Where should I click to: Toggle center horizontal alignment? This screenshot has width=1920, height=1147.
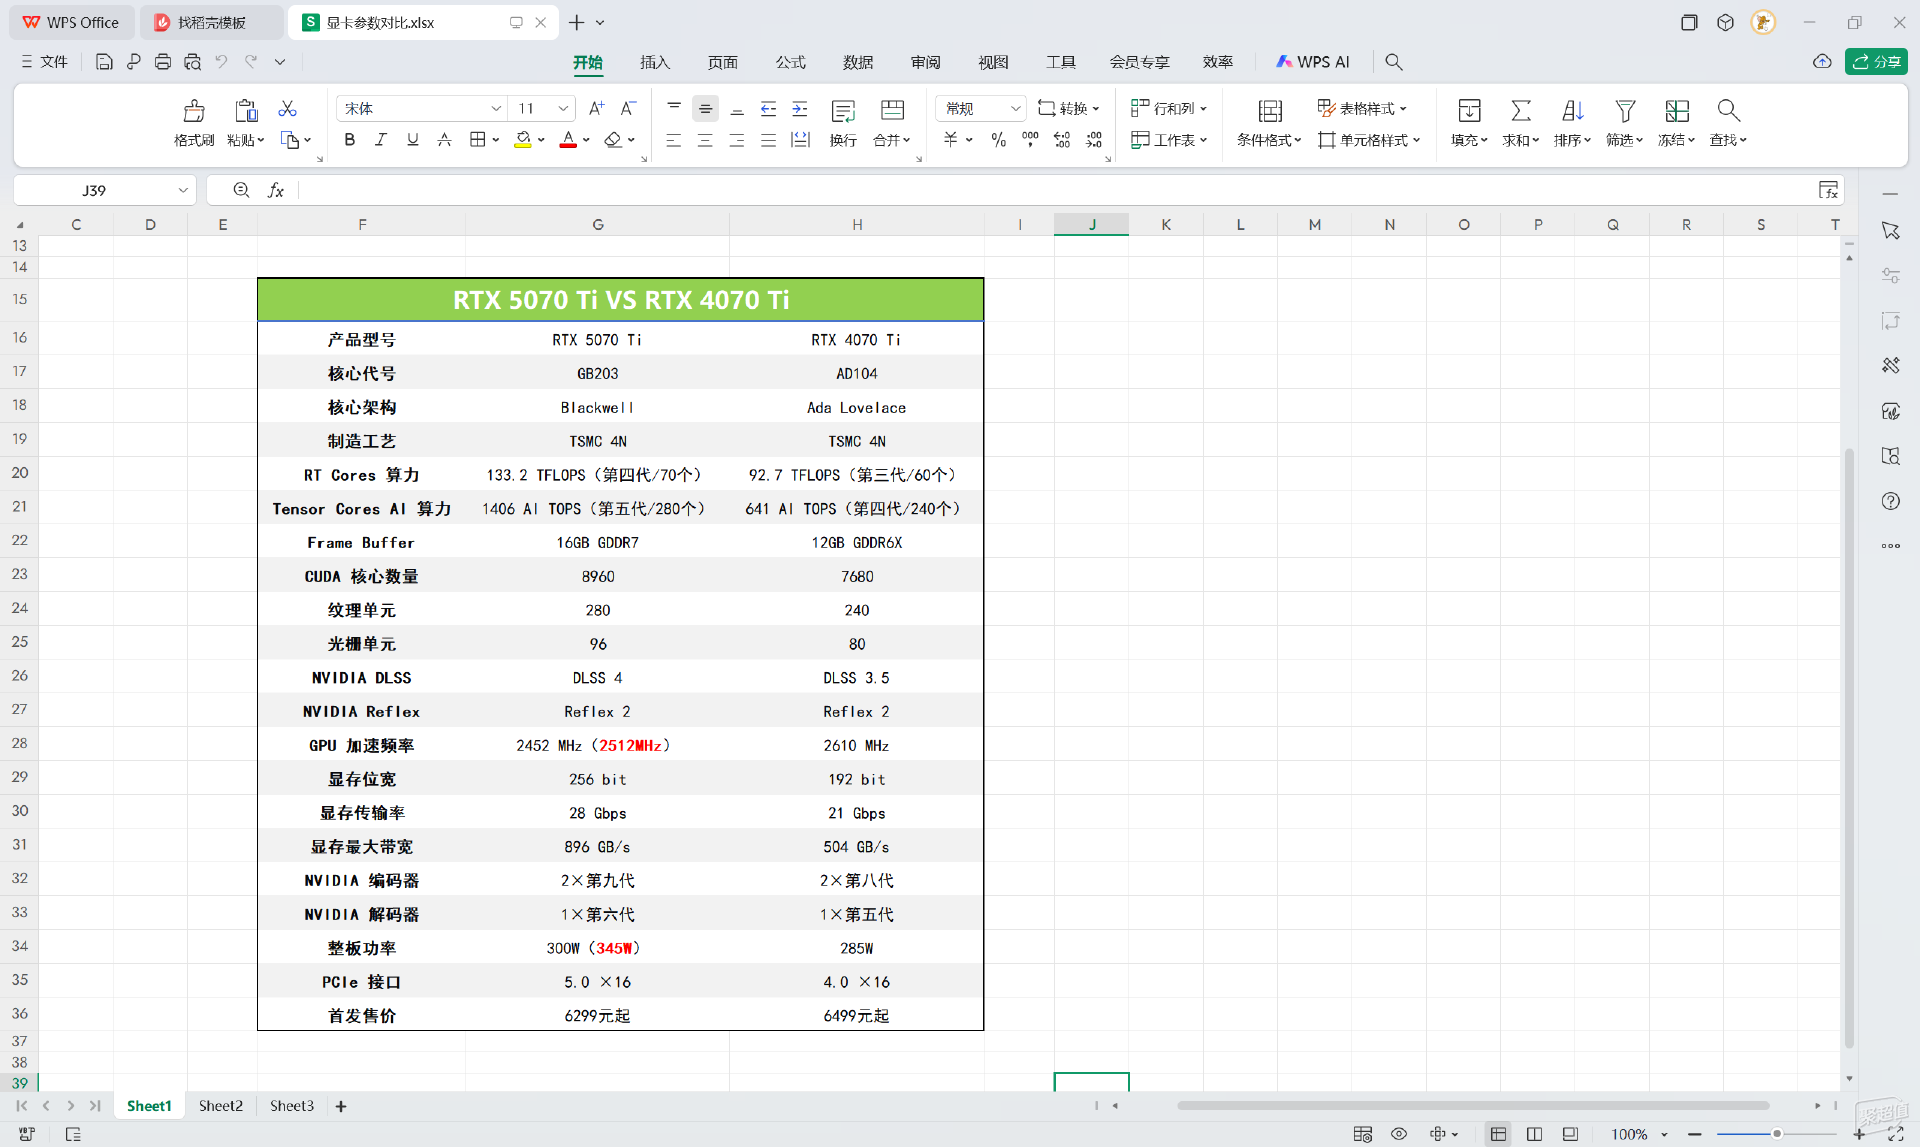tap(705, 140)
